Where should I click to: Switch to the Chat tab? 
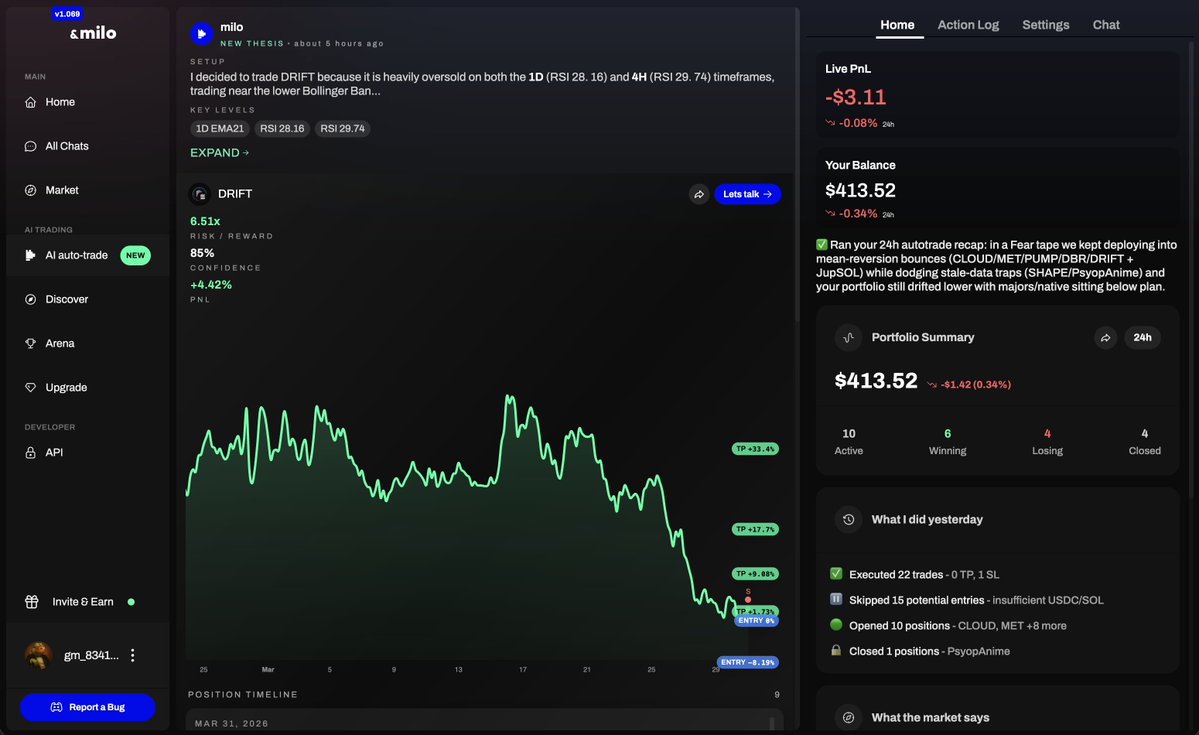(1106, 25)
